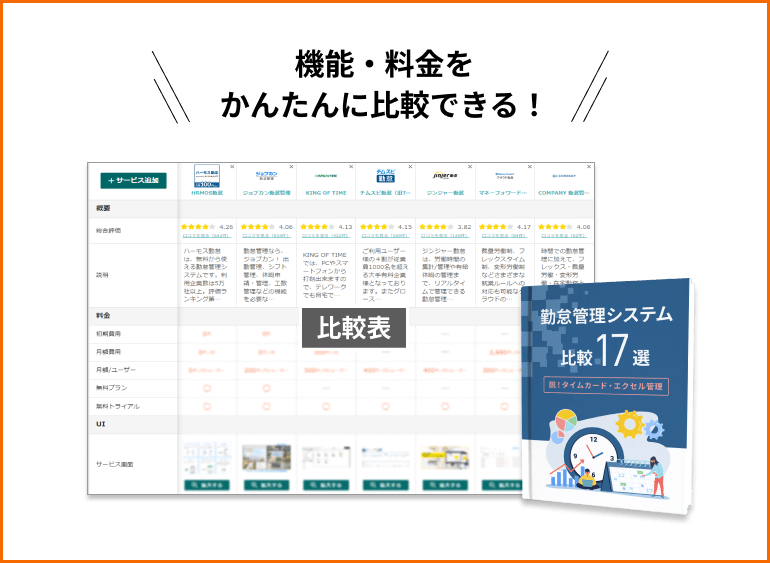Click the headline 機能・料金を かんたんに比較できる！
Viewport: 770px width, 563px height.
(x=381, y=86)
